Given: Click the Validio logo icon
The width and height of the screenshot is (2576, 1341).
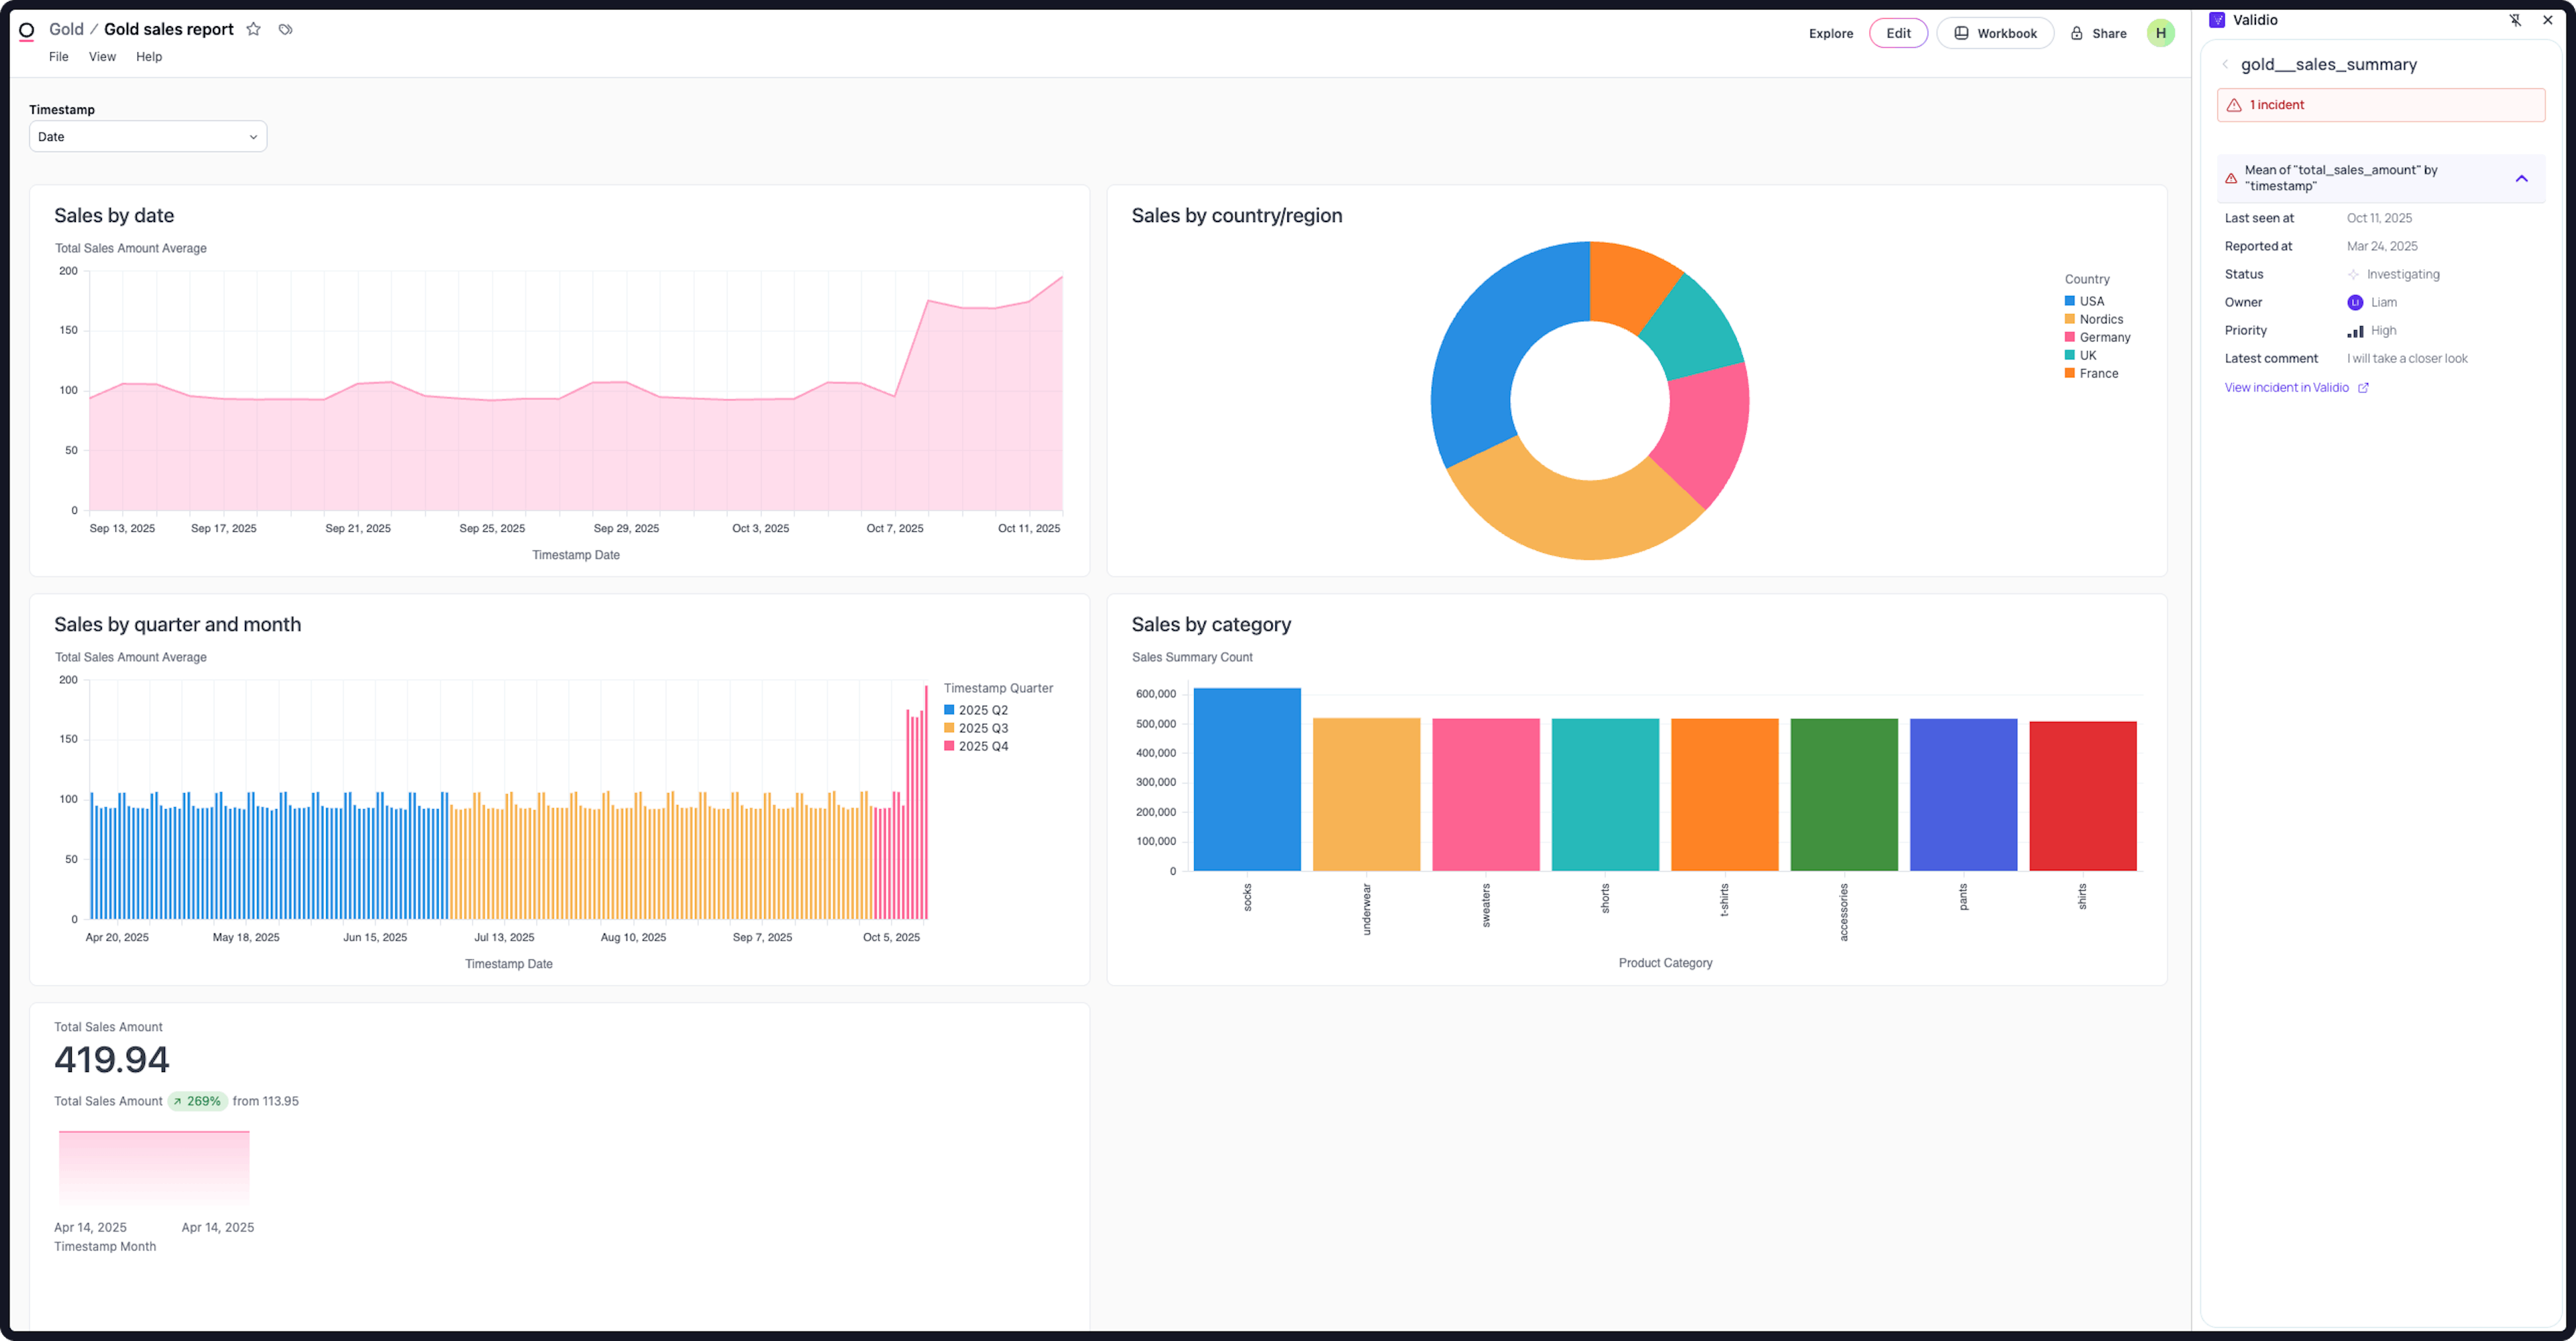Looking at the screenshot, I should [2217, 20].
